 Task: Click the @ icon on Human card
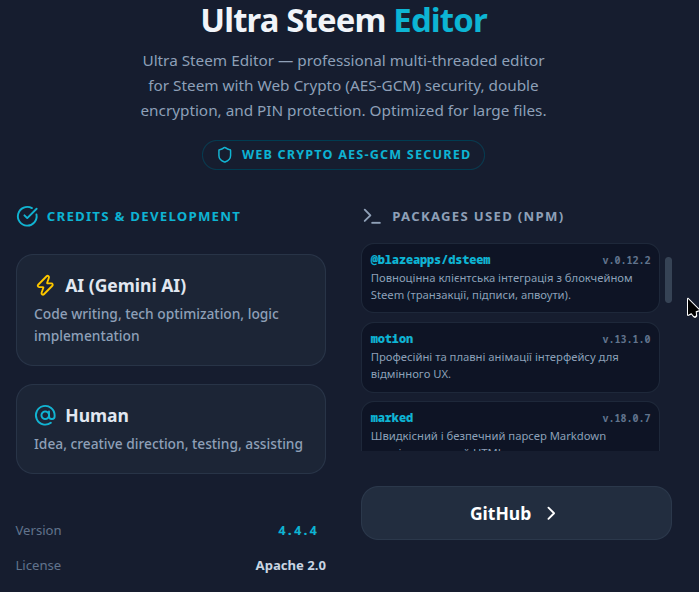click(x=45, y=415)
